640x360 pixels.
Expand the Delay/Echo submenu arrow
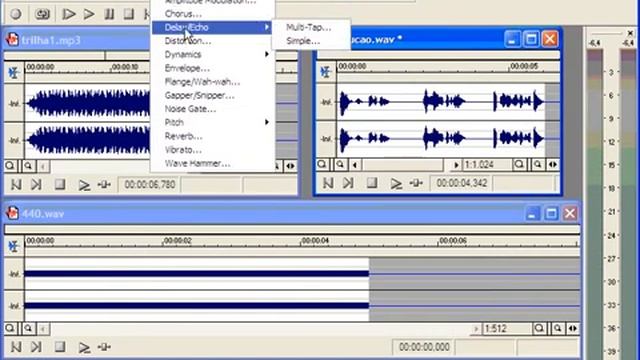tap(267, 27)
